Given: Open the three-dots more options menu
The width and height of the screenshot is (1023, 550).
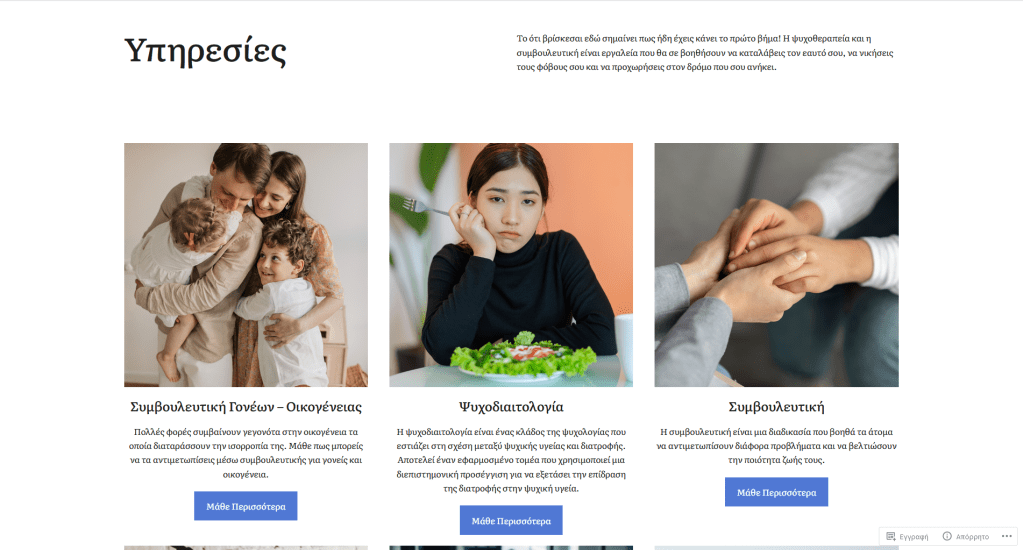Looking at the screenshot, I should click(x=1007, y=536).
